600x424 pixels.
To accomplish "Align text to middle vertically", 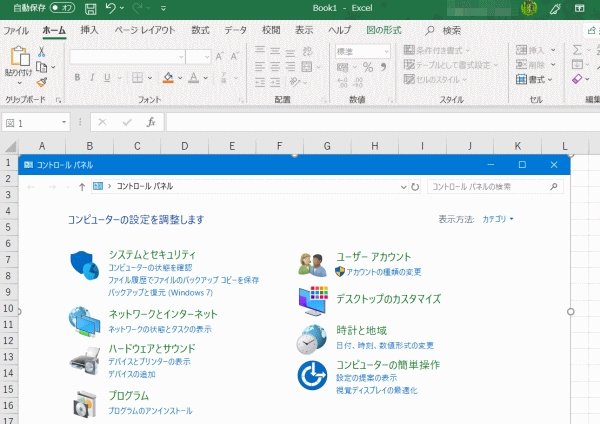I will [x=275, y=51].
